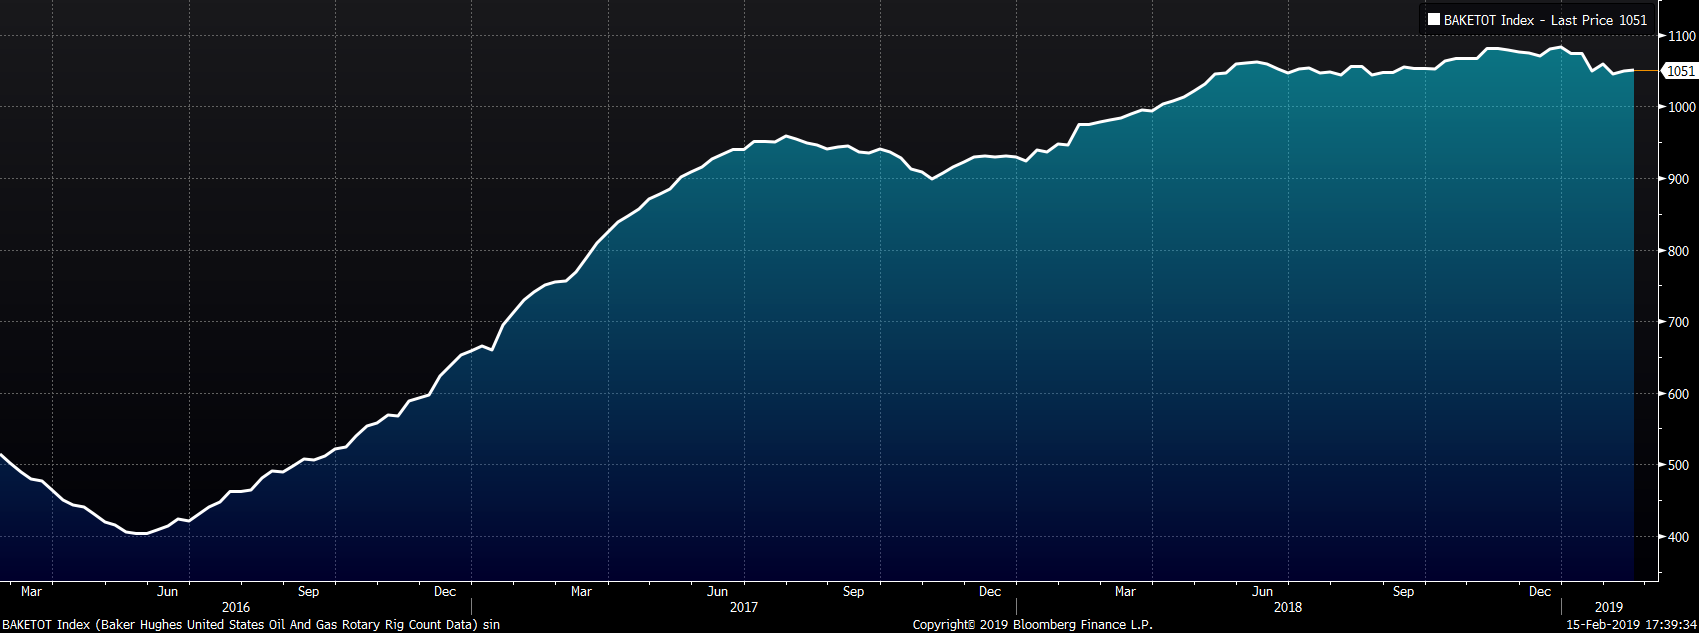Image resolution: width=1699 pixels, height=633 pixels.
Task: Select the 700 y-axis label
Action: tap(1677, 322)
